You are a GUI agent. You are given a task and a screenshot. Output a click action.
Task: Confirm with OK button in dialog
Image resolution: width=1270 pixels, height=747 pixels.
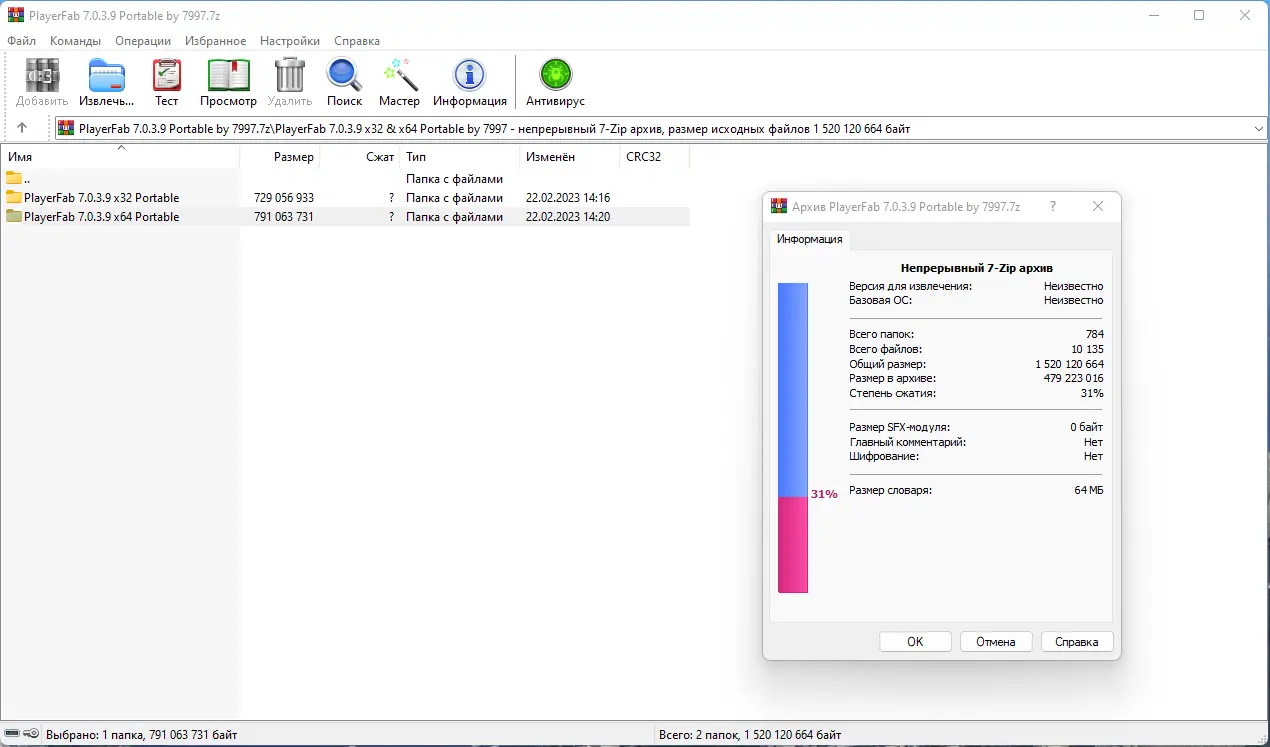click(x=915, y=642)
